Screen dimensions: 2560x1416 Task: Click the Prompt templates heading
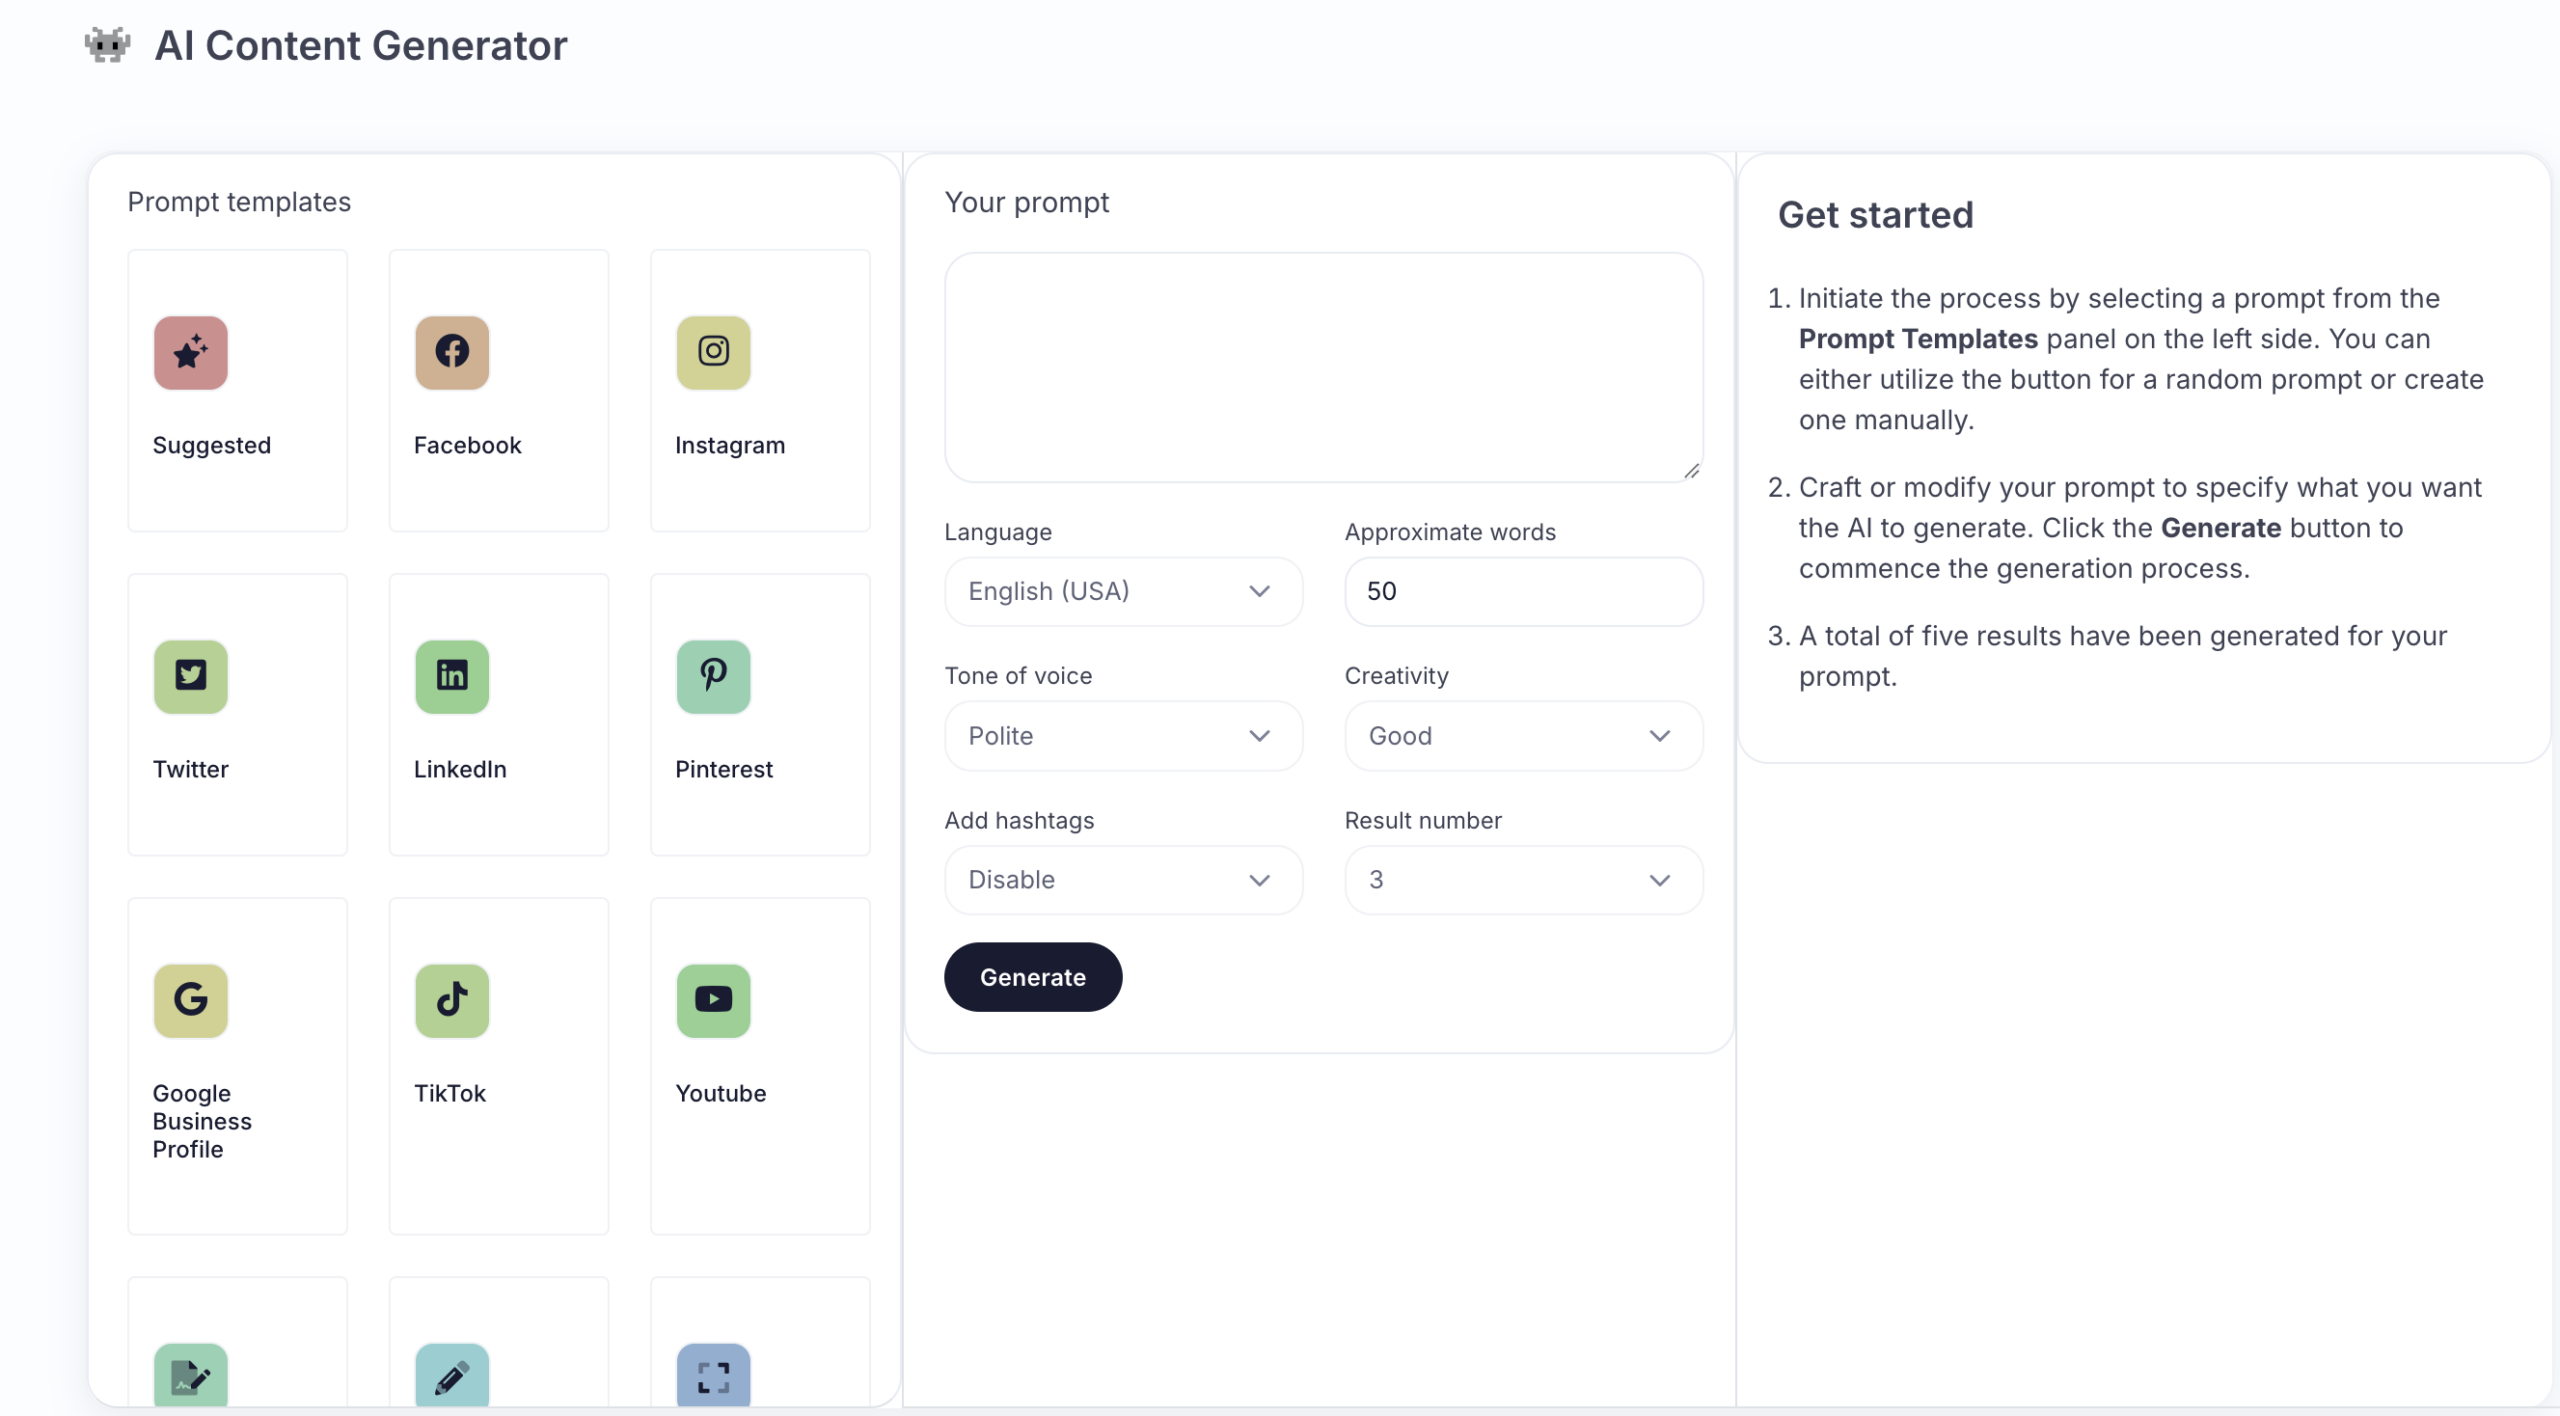click(x=239, y=202)
